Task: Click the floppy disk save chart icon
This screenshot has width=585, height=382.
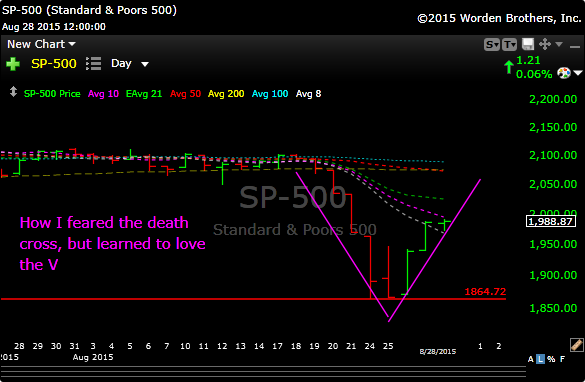Action: click(528, 44)
